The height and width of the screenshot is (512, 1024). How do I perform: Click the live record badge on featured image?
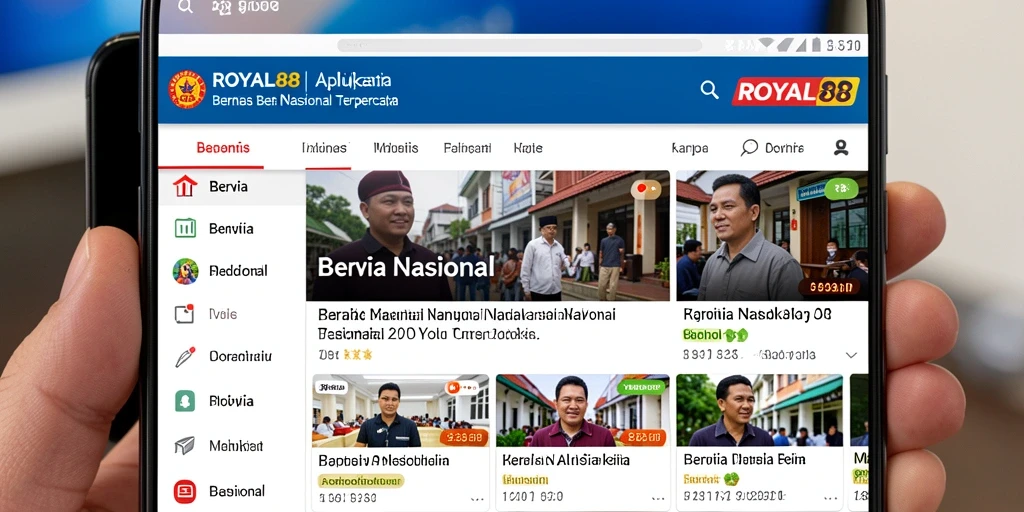[x=645, y=189]
